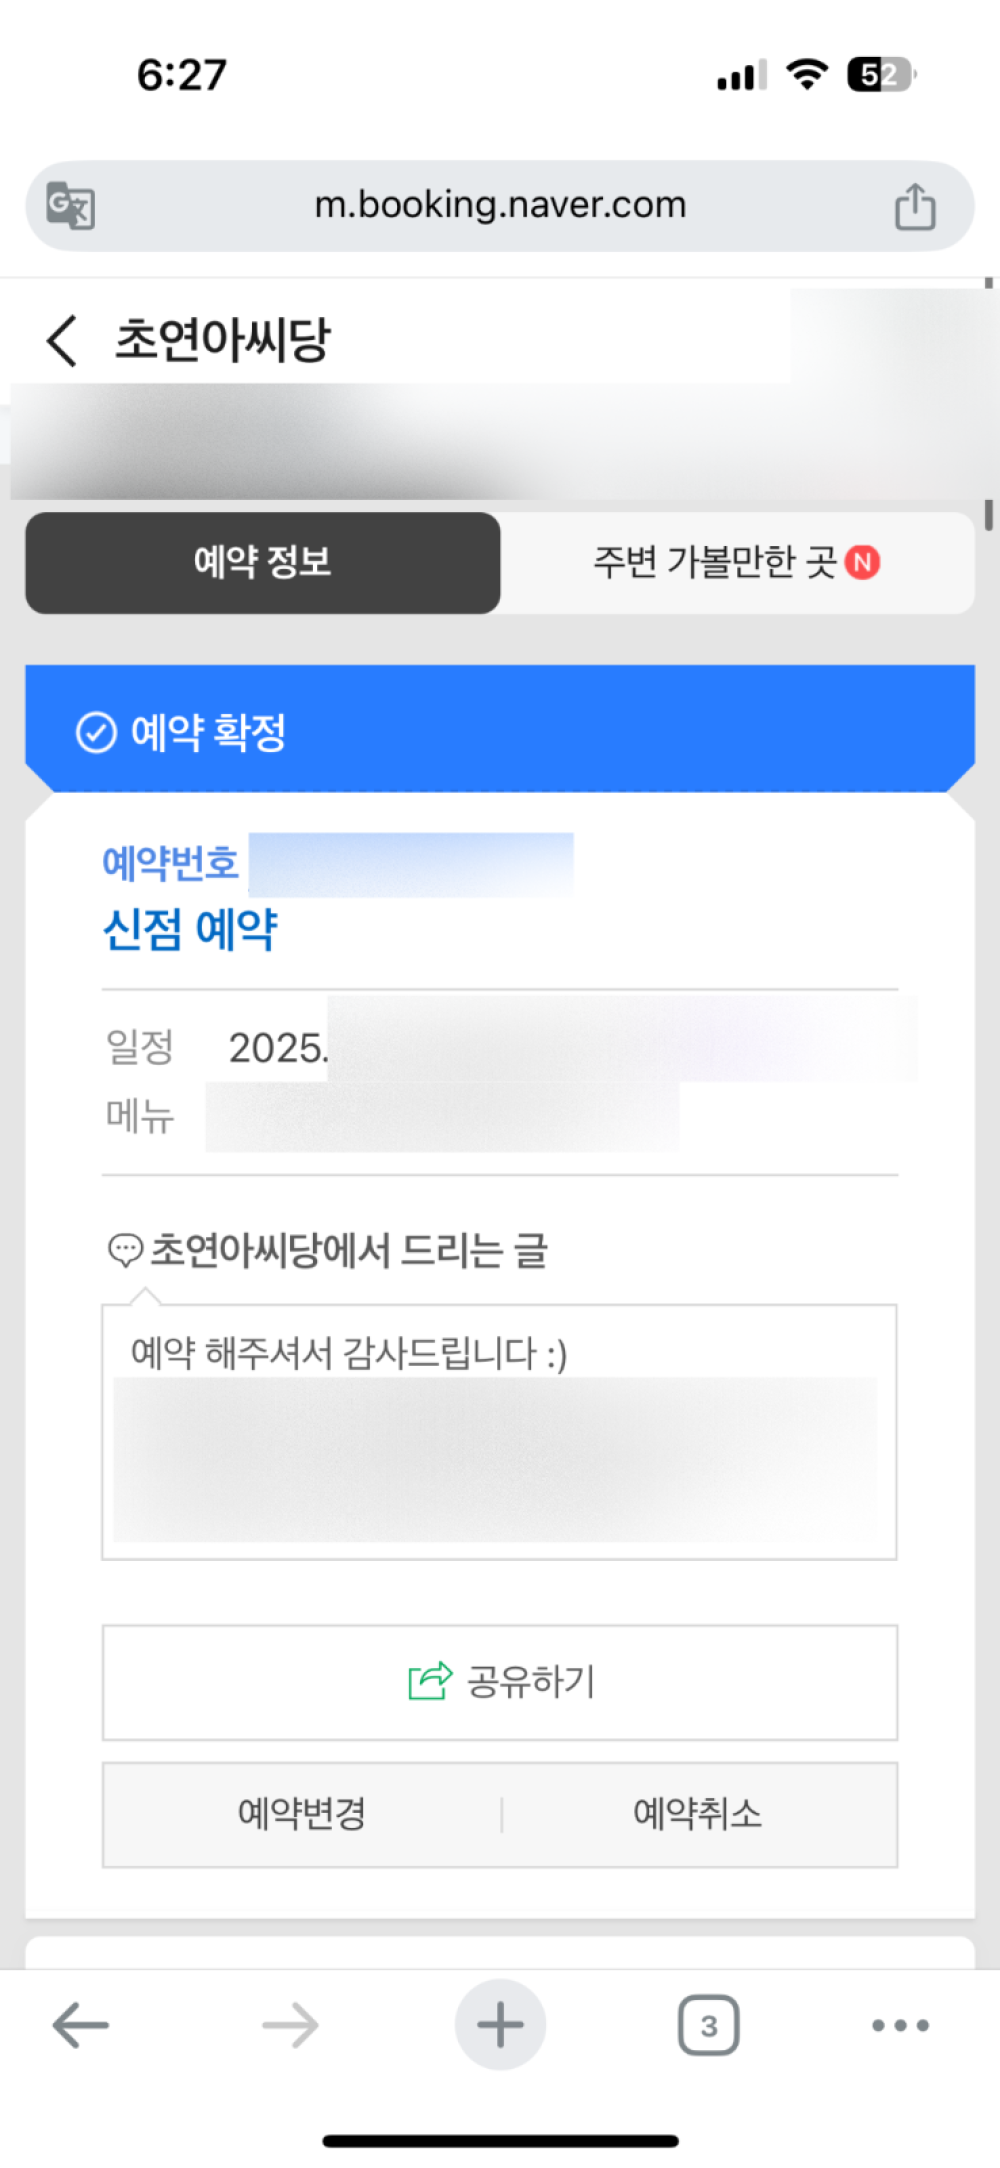This screenshot has height=2168, width=1000.
Task: Tap the browser forward arrow
Action: (x=290, y=2026)
